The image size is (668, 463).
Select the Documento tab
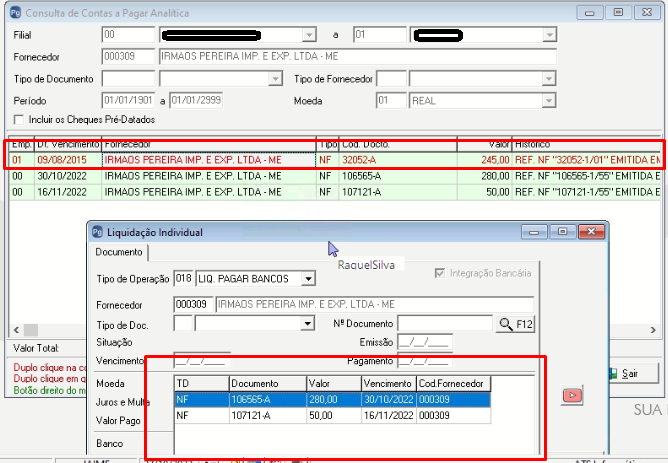click(119, 252)
